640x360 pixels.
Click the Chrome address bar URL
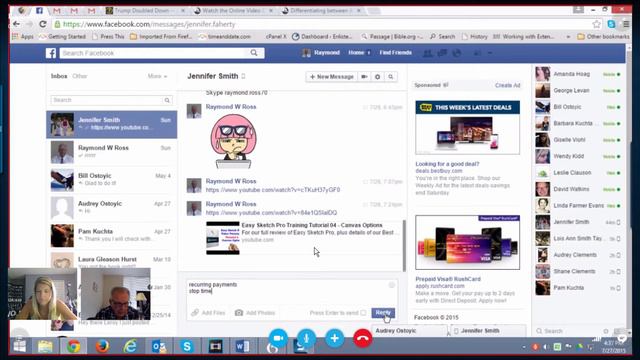149,24
